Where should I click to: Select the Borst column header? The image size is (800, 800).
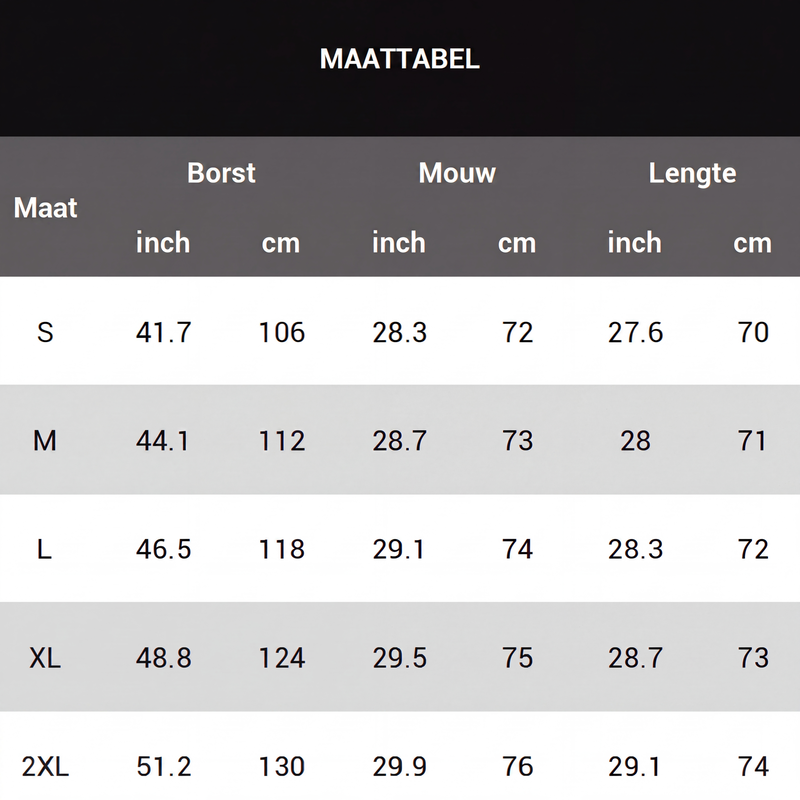tap(221, 173)
